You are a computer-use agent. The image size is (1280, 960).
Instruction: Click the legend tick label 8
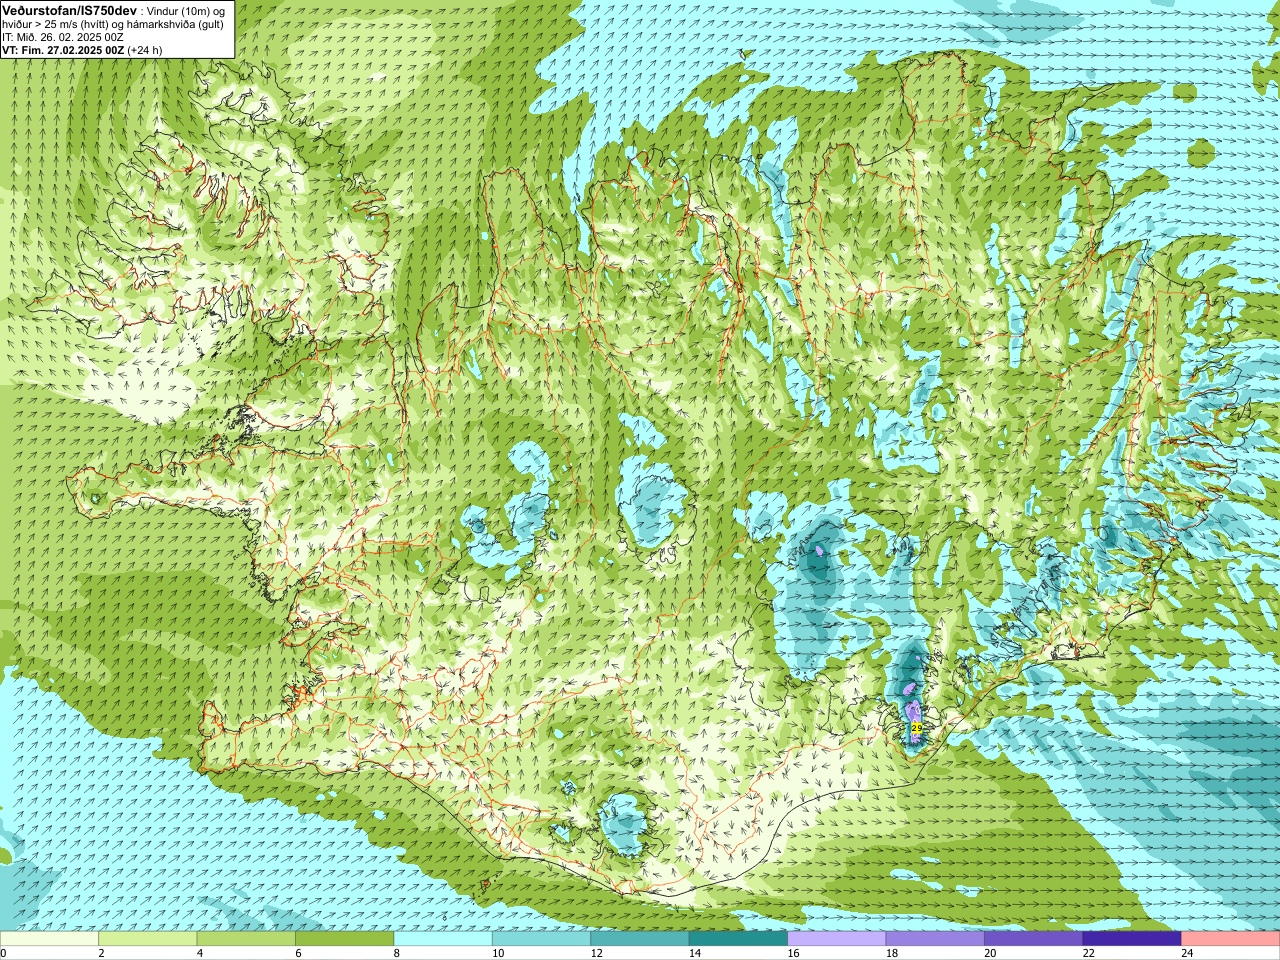(396, 953)
